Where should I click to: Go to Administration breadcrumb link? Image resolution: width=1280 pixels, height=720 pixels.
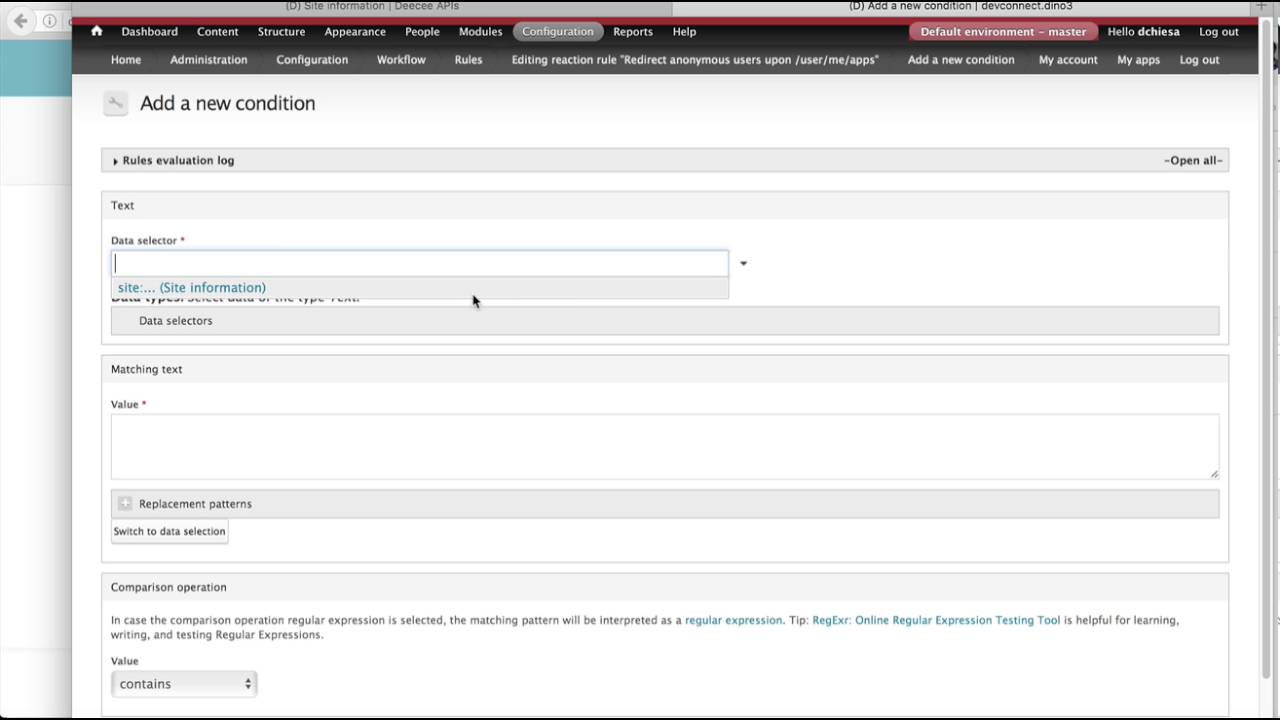tap(209, 59)
